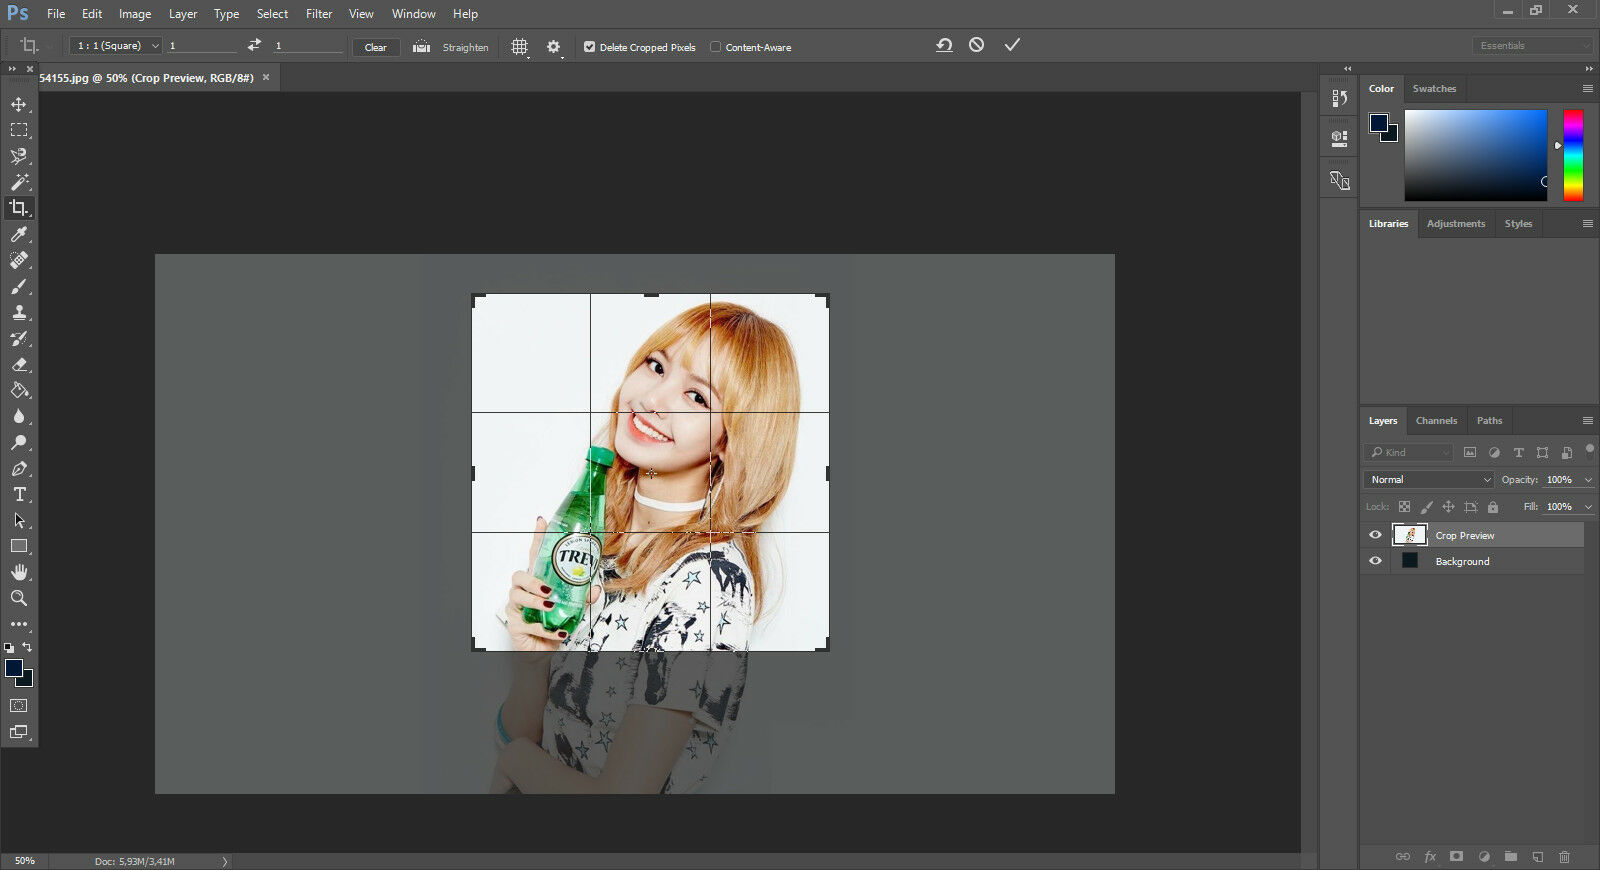Open the Image menu
This screenshot has height=870, width=1600.
(x=135, y=14)
